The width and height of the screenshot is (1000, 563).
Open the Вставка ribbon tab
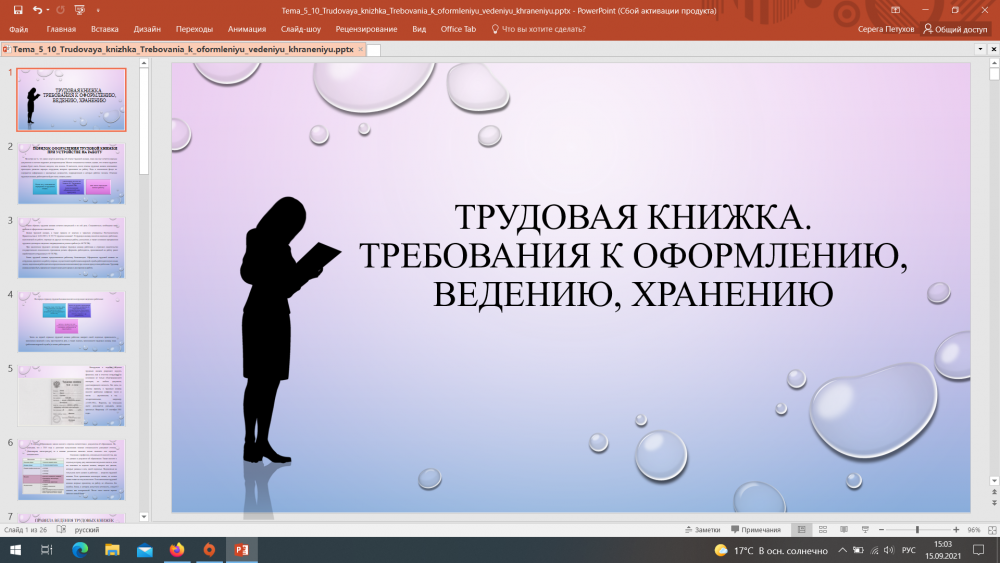pyautogui.click(x=104, y=29)
